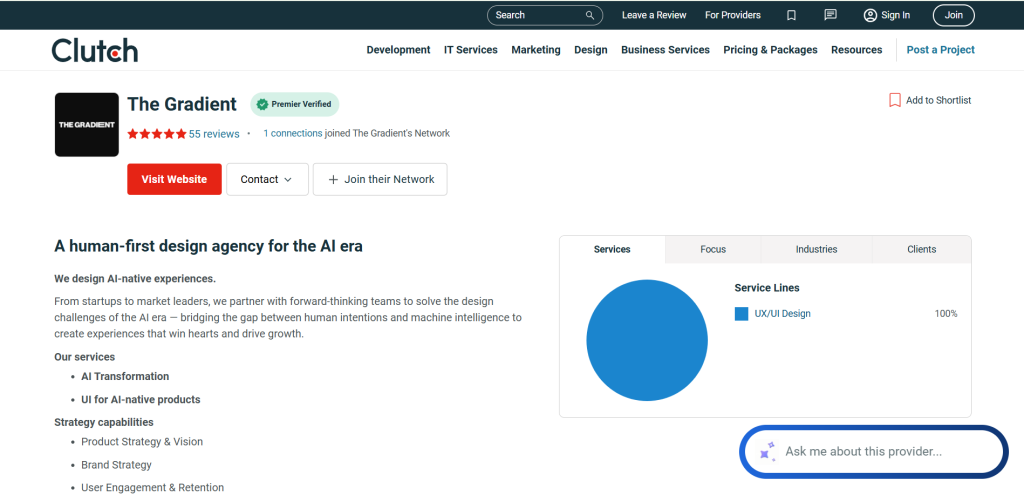Screen dimensions: 1024x495
Task: Open the bookmark icon in top bar
Action: [791, 15]
